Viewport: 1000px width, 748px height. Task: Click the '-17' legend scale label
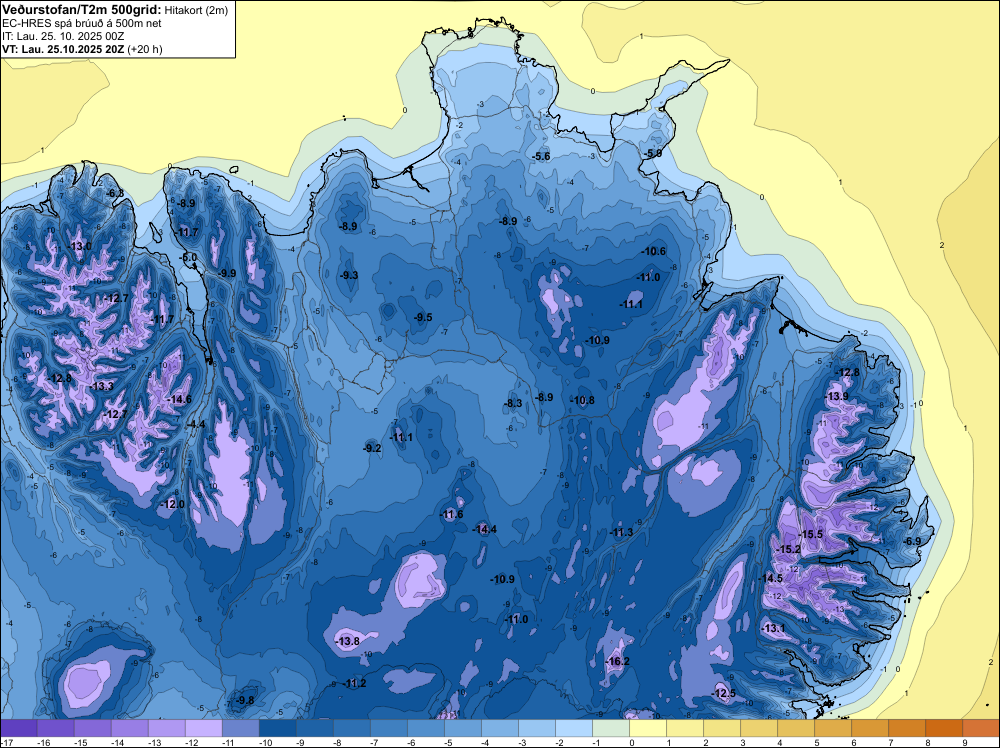[x=6, y=742]
